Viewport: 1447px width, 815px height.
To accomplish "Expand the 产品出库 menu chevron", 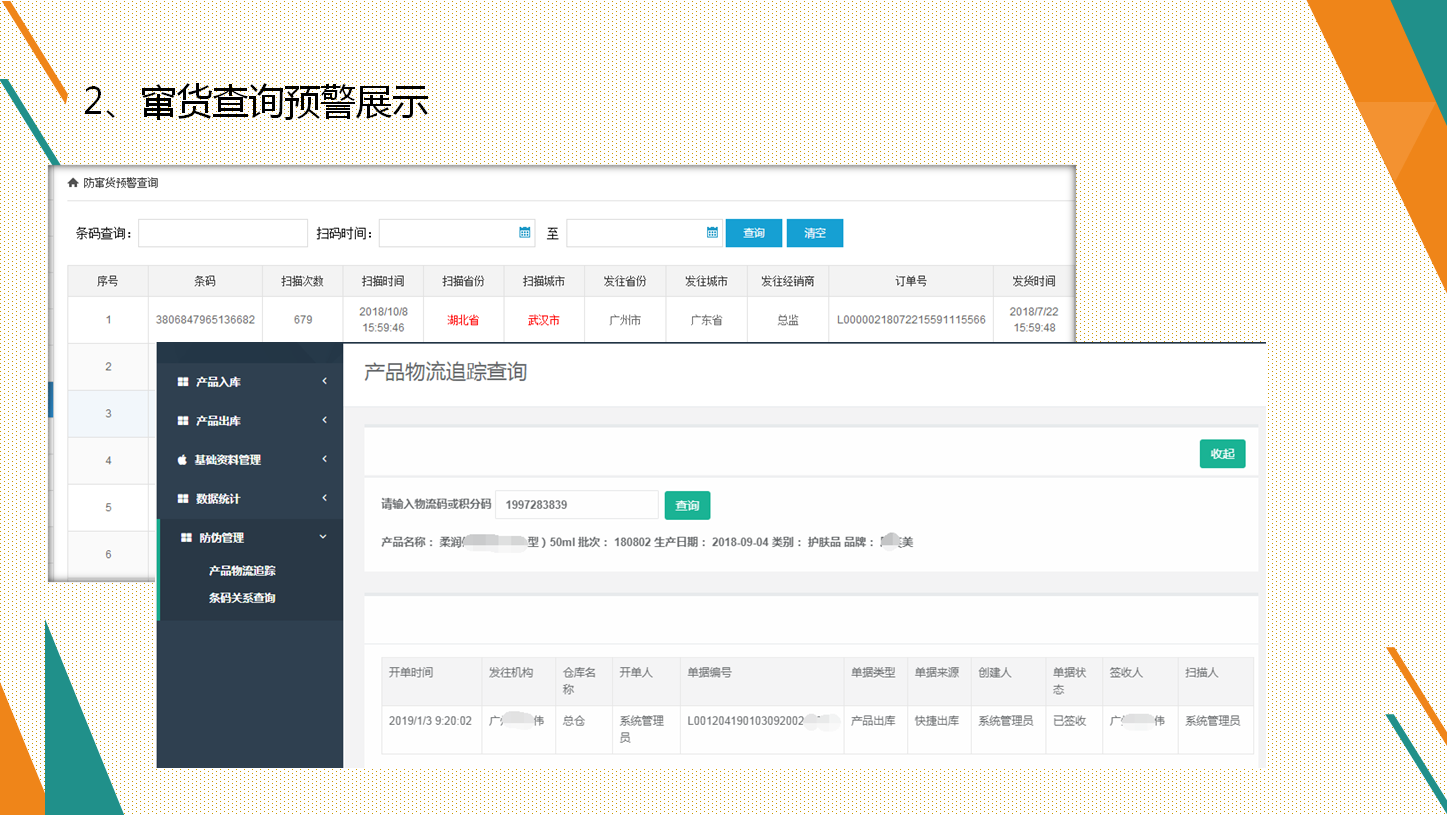I will 324,421.
